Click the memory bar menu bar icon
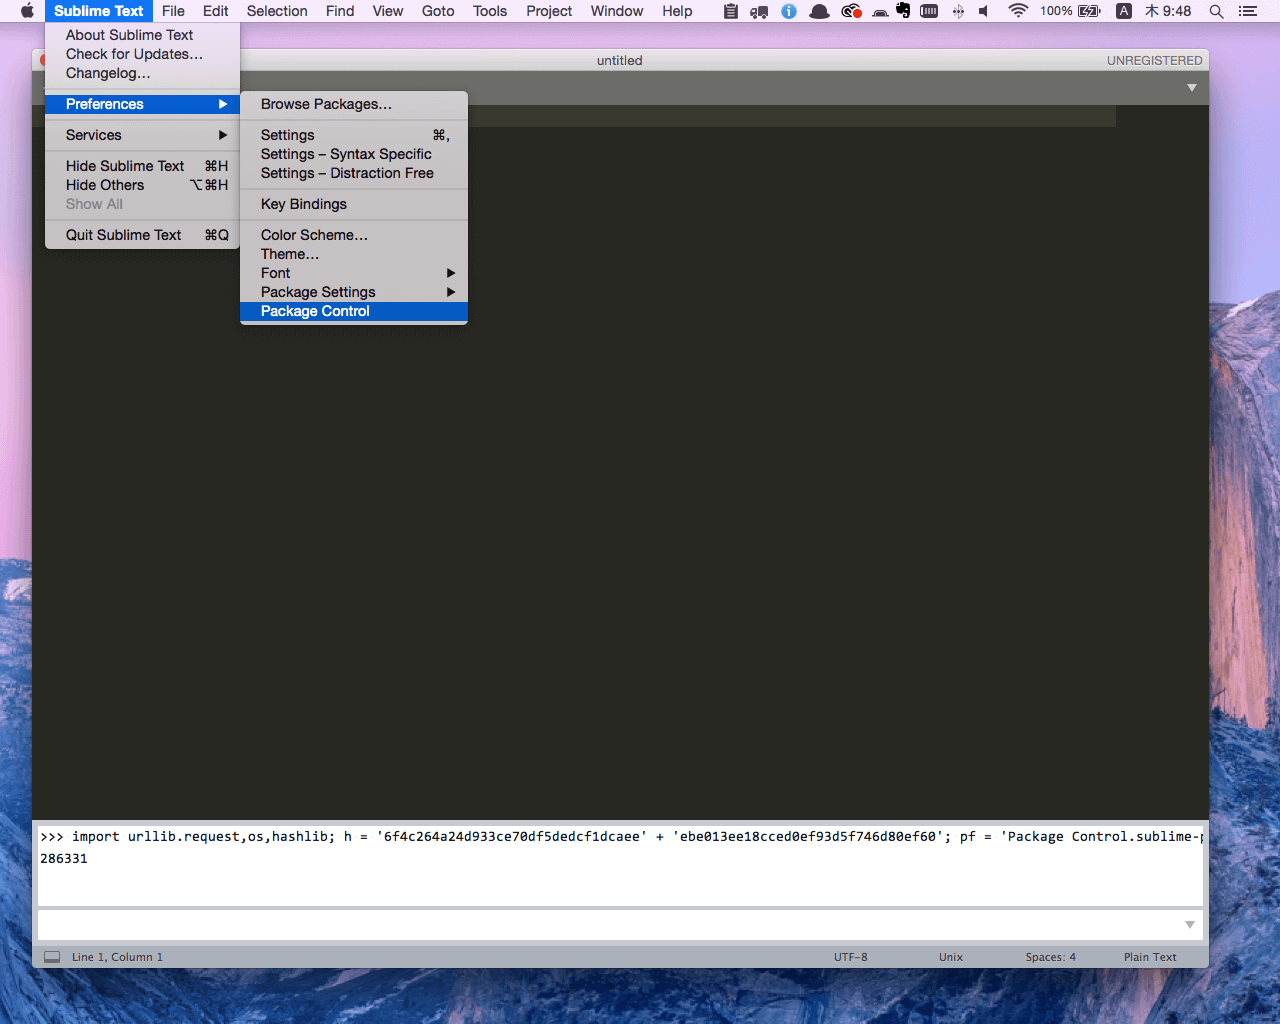 pos(929,11)
